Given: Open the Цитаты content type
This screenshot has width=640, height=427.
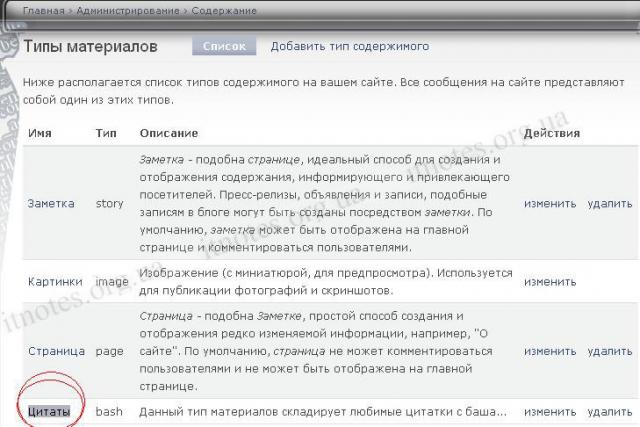Looking at the screenshot, I should coord(49,411).
